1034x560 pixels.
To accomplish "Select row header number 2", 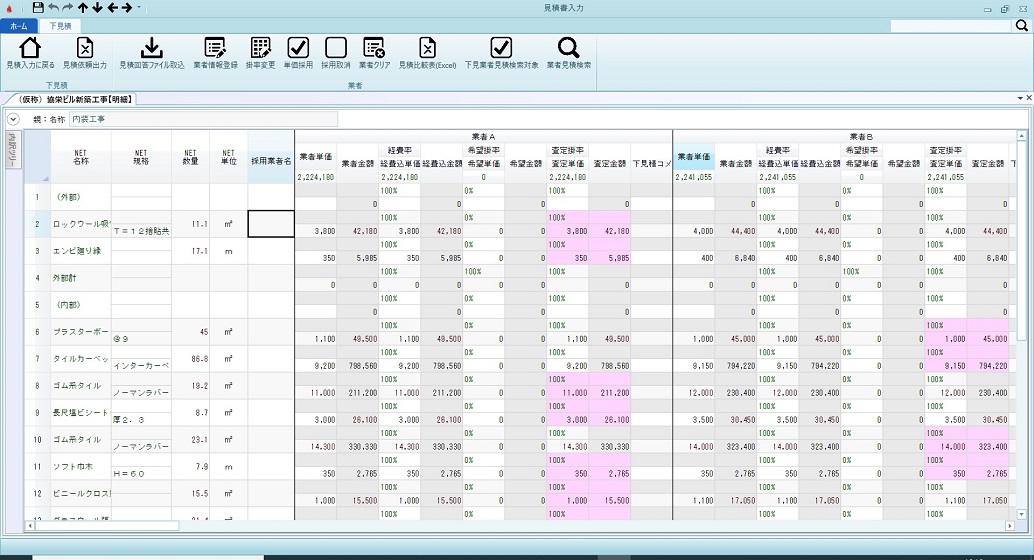I will tap(38, 224).
